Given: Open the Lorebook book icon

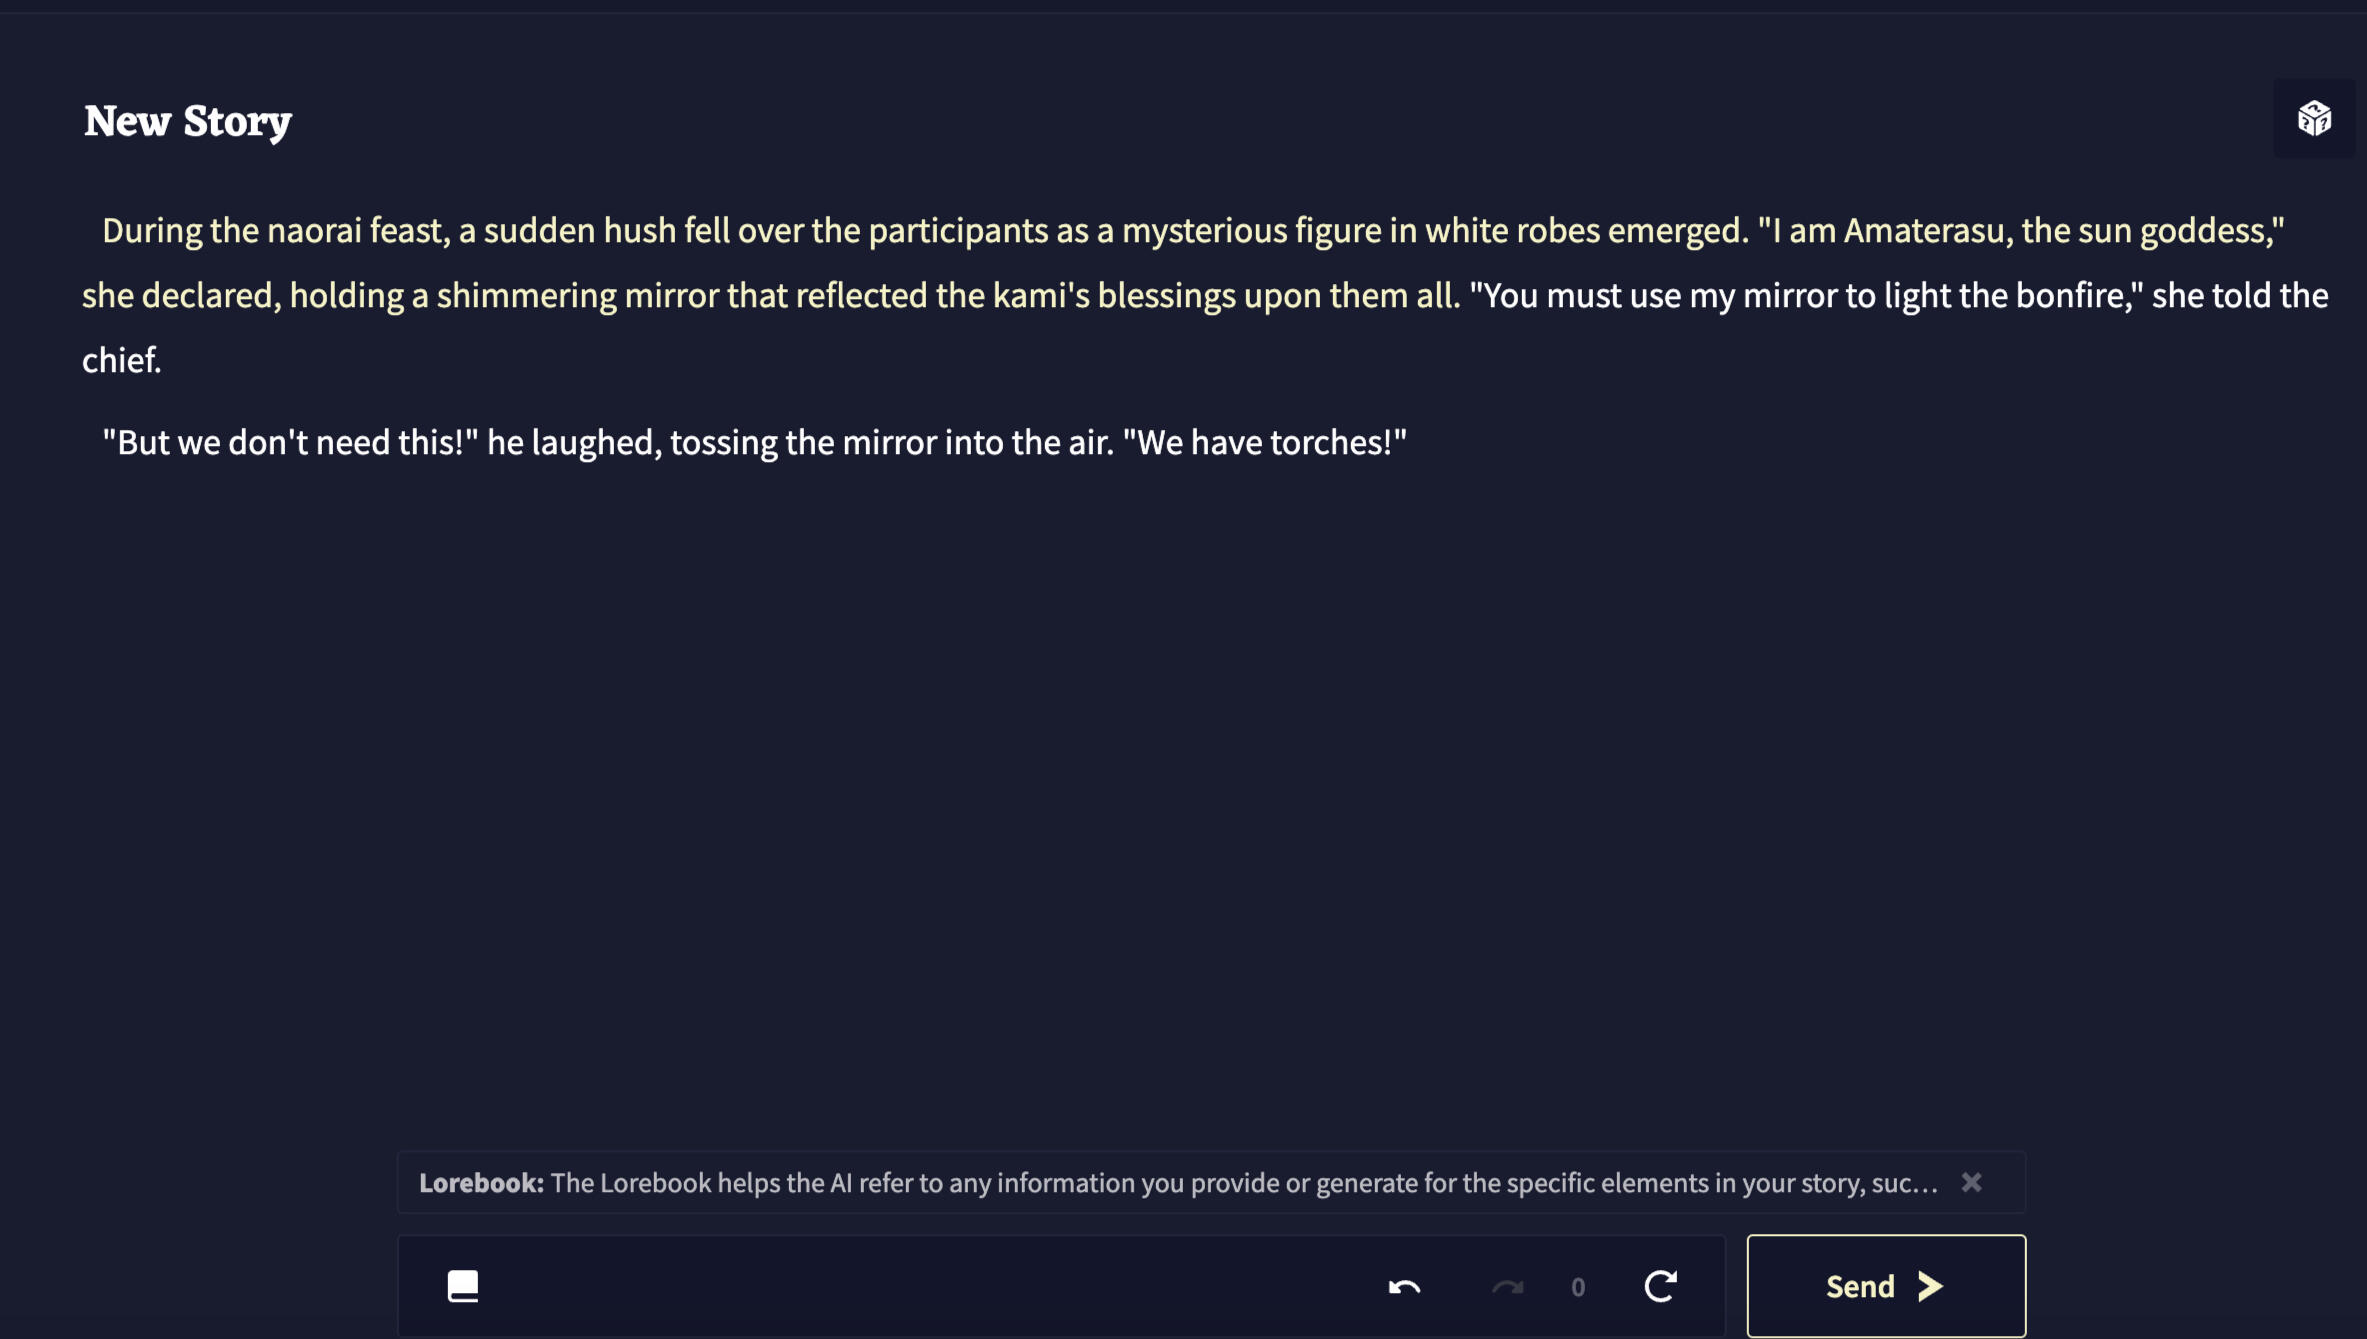Looking at the screenshot, I should [462, 1286].
